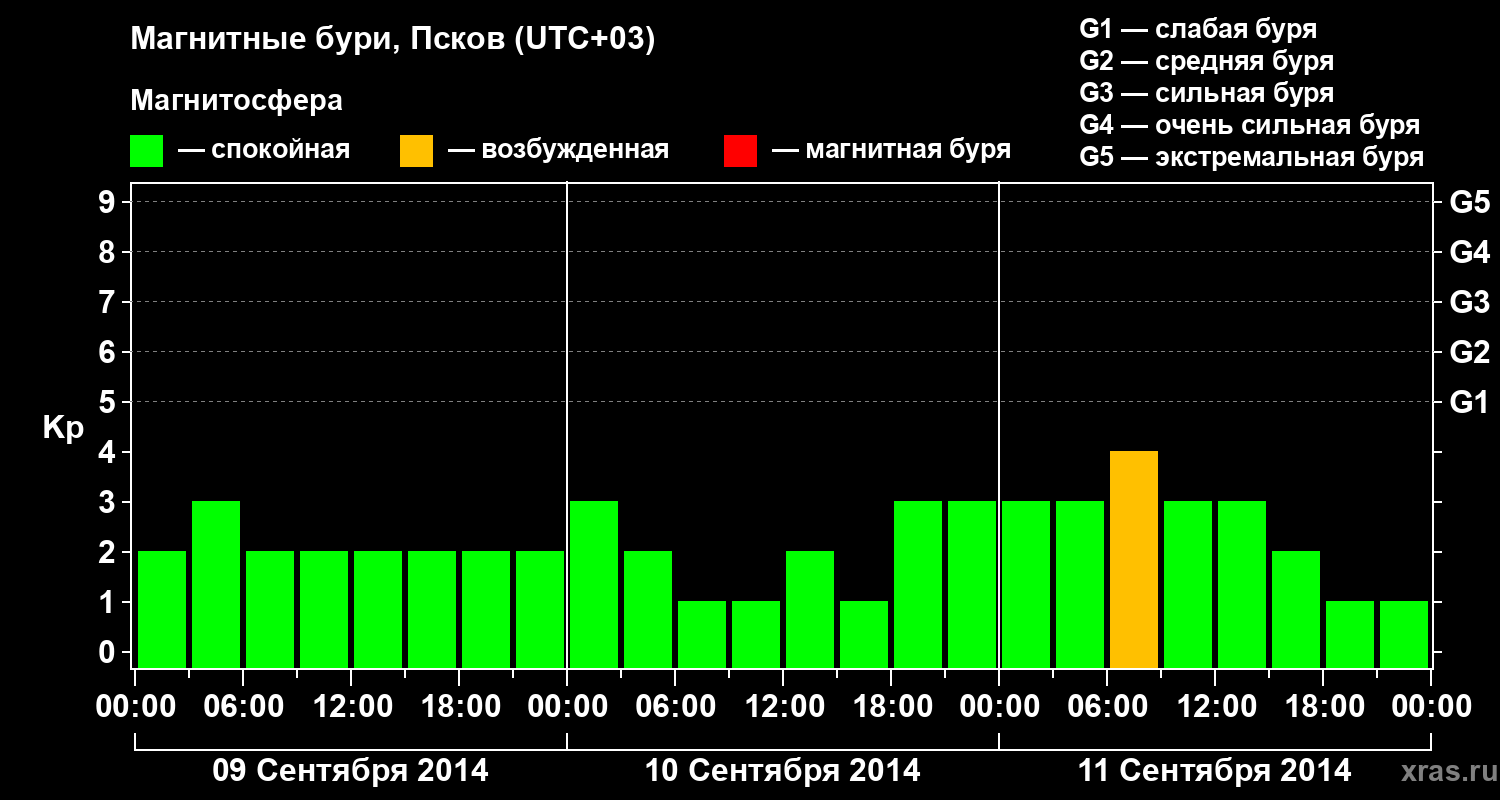The image size is (1500, 800).
Task: Click the legend label '— спокойная'
Action: coord(264,151)
